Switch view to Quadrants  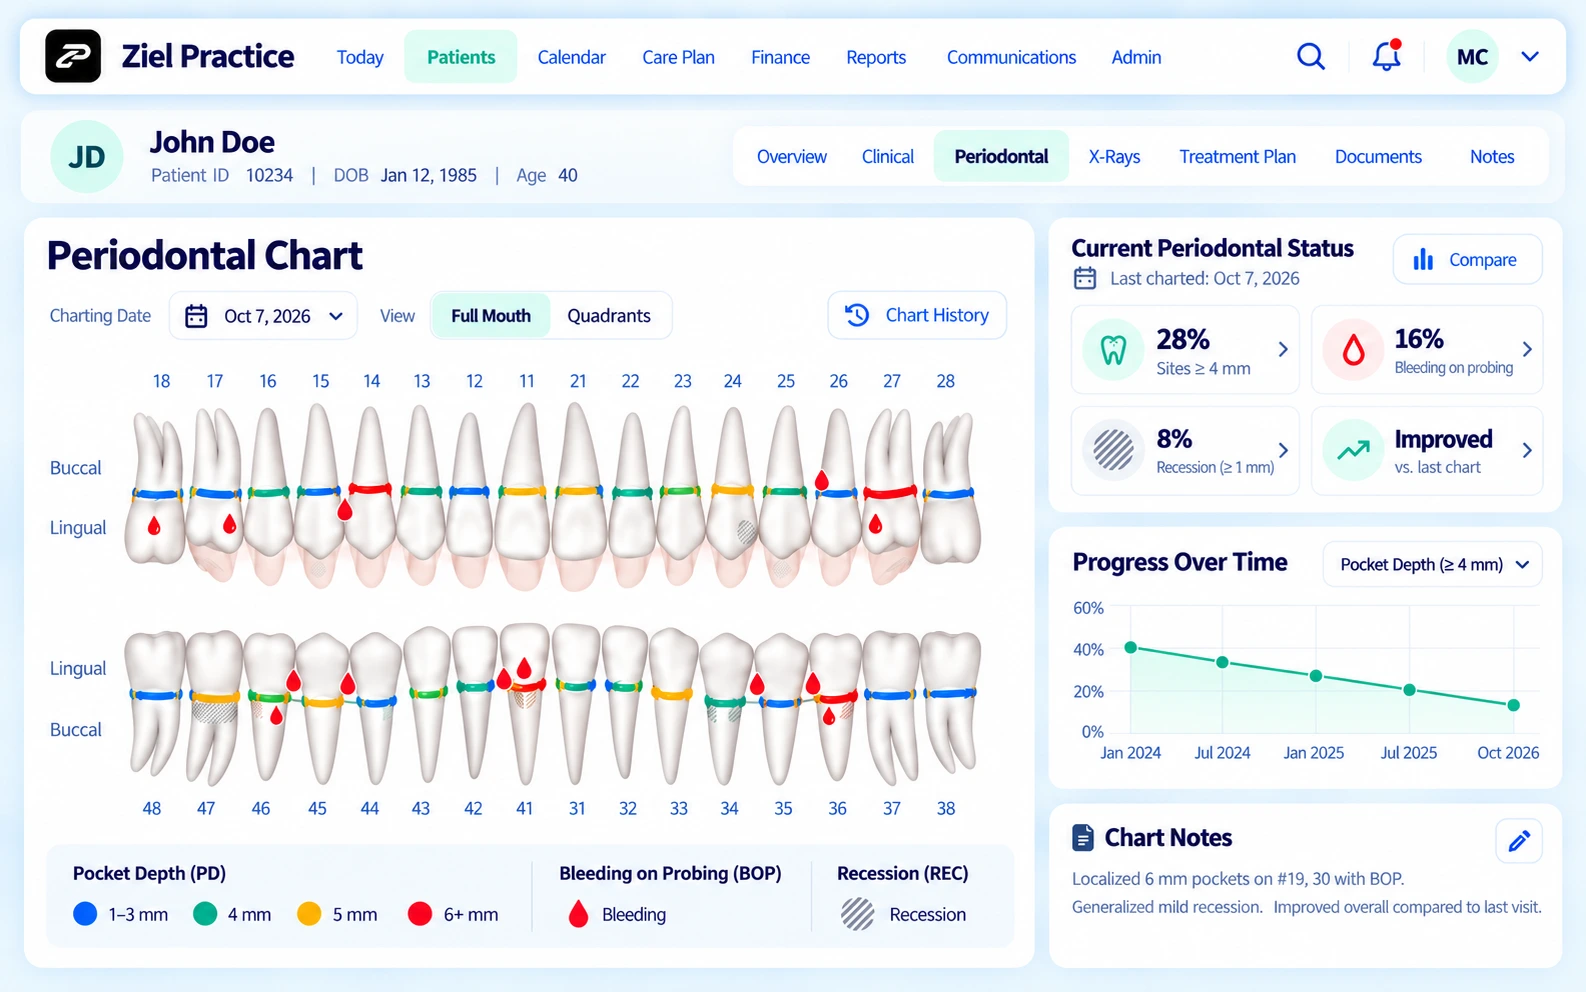coord(609,316)
